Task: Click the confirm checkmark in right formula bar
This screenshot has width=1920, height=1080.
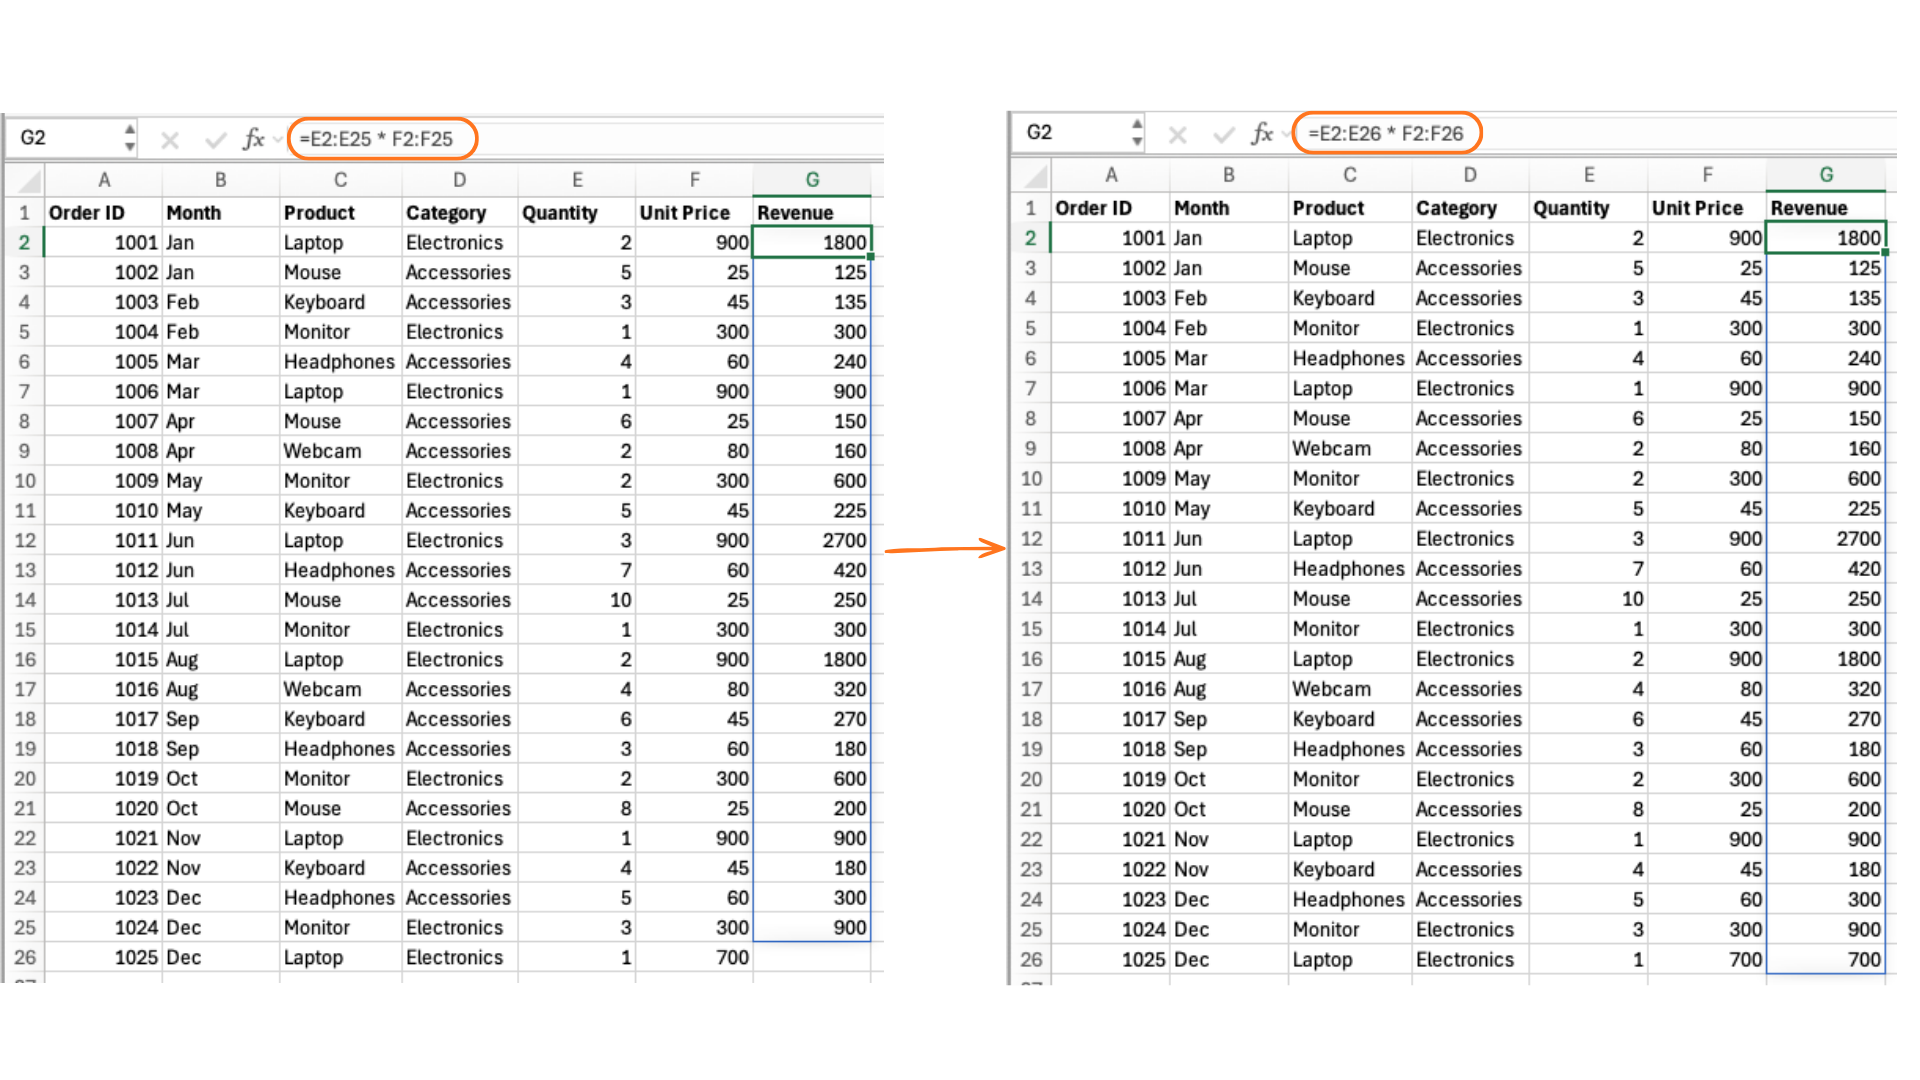Action: point(1223,134)
